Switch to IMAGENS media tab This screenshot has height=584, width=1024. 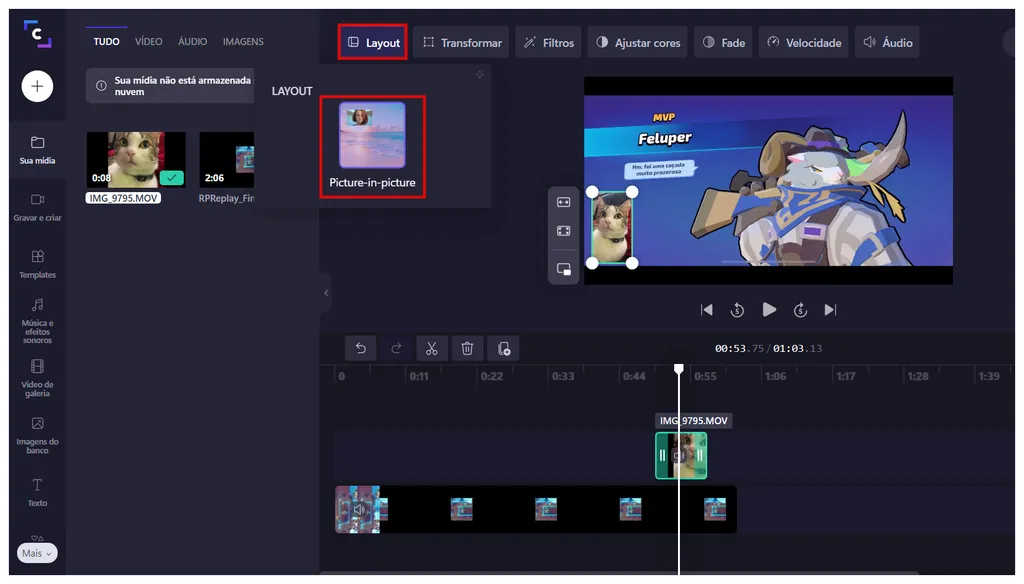point(243,42)
